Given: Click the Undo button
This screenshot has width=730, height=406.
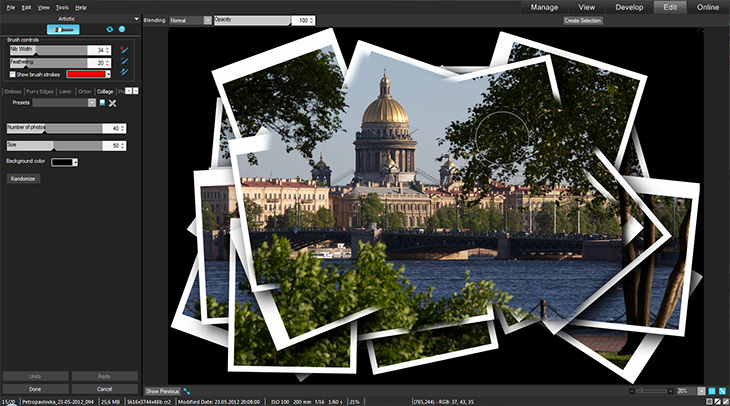Looking at the screenshot, I should [x=35, y=376].
